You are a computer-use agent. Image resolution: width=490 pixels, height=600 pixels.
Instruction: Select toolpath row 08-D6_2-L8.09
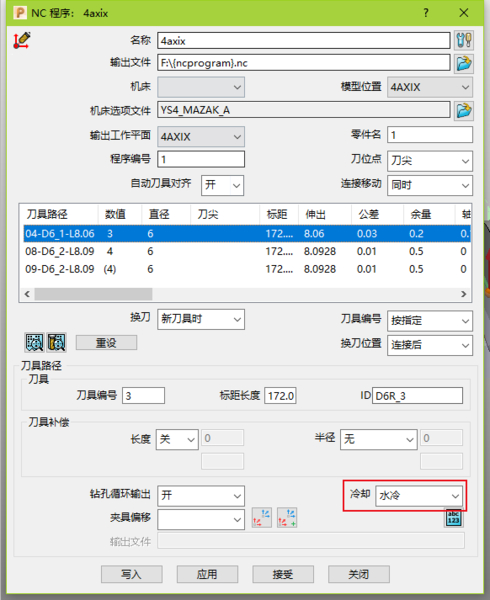pos(247,251)
